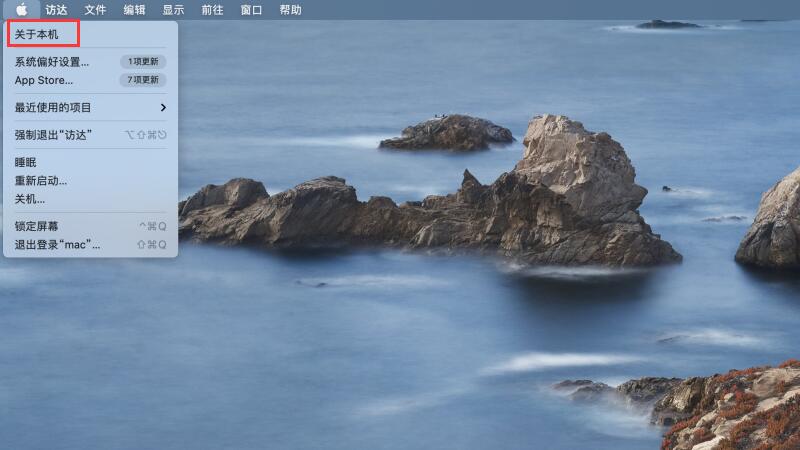This screenshot has height=450, width=800.
Task: Open the 前往 menu
Action: click(x=212, y=10)
